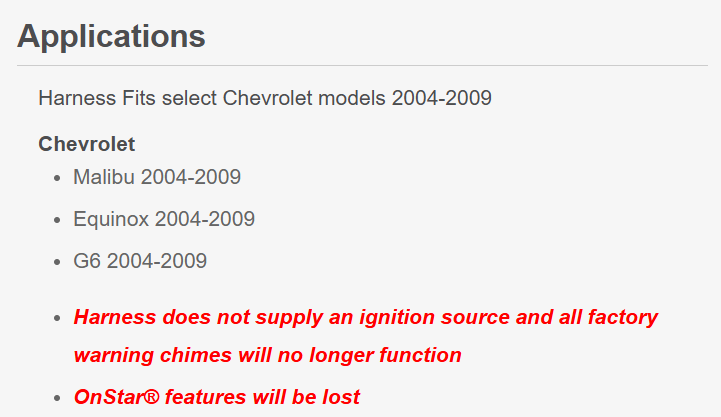Click the Applications heading
This screenshot has width=721, height=417.
(x=111, y=37)
